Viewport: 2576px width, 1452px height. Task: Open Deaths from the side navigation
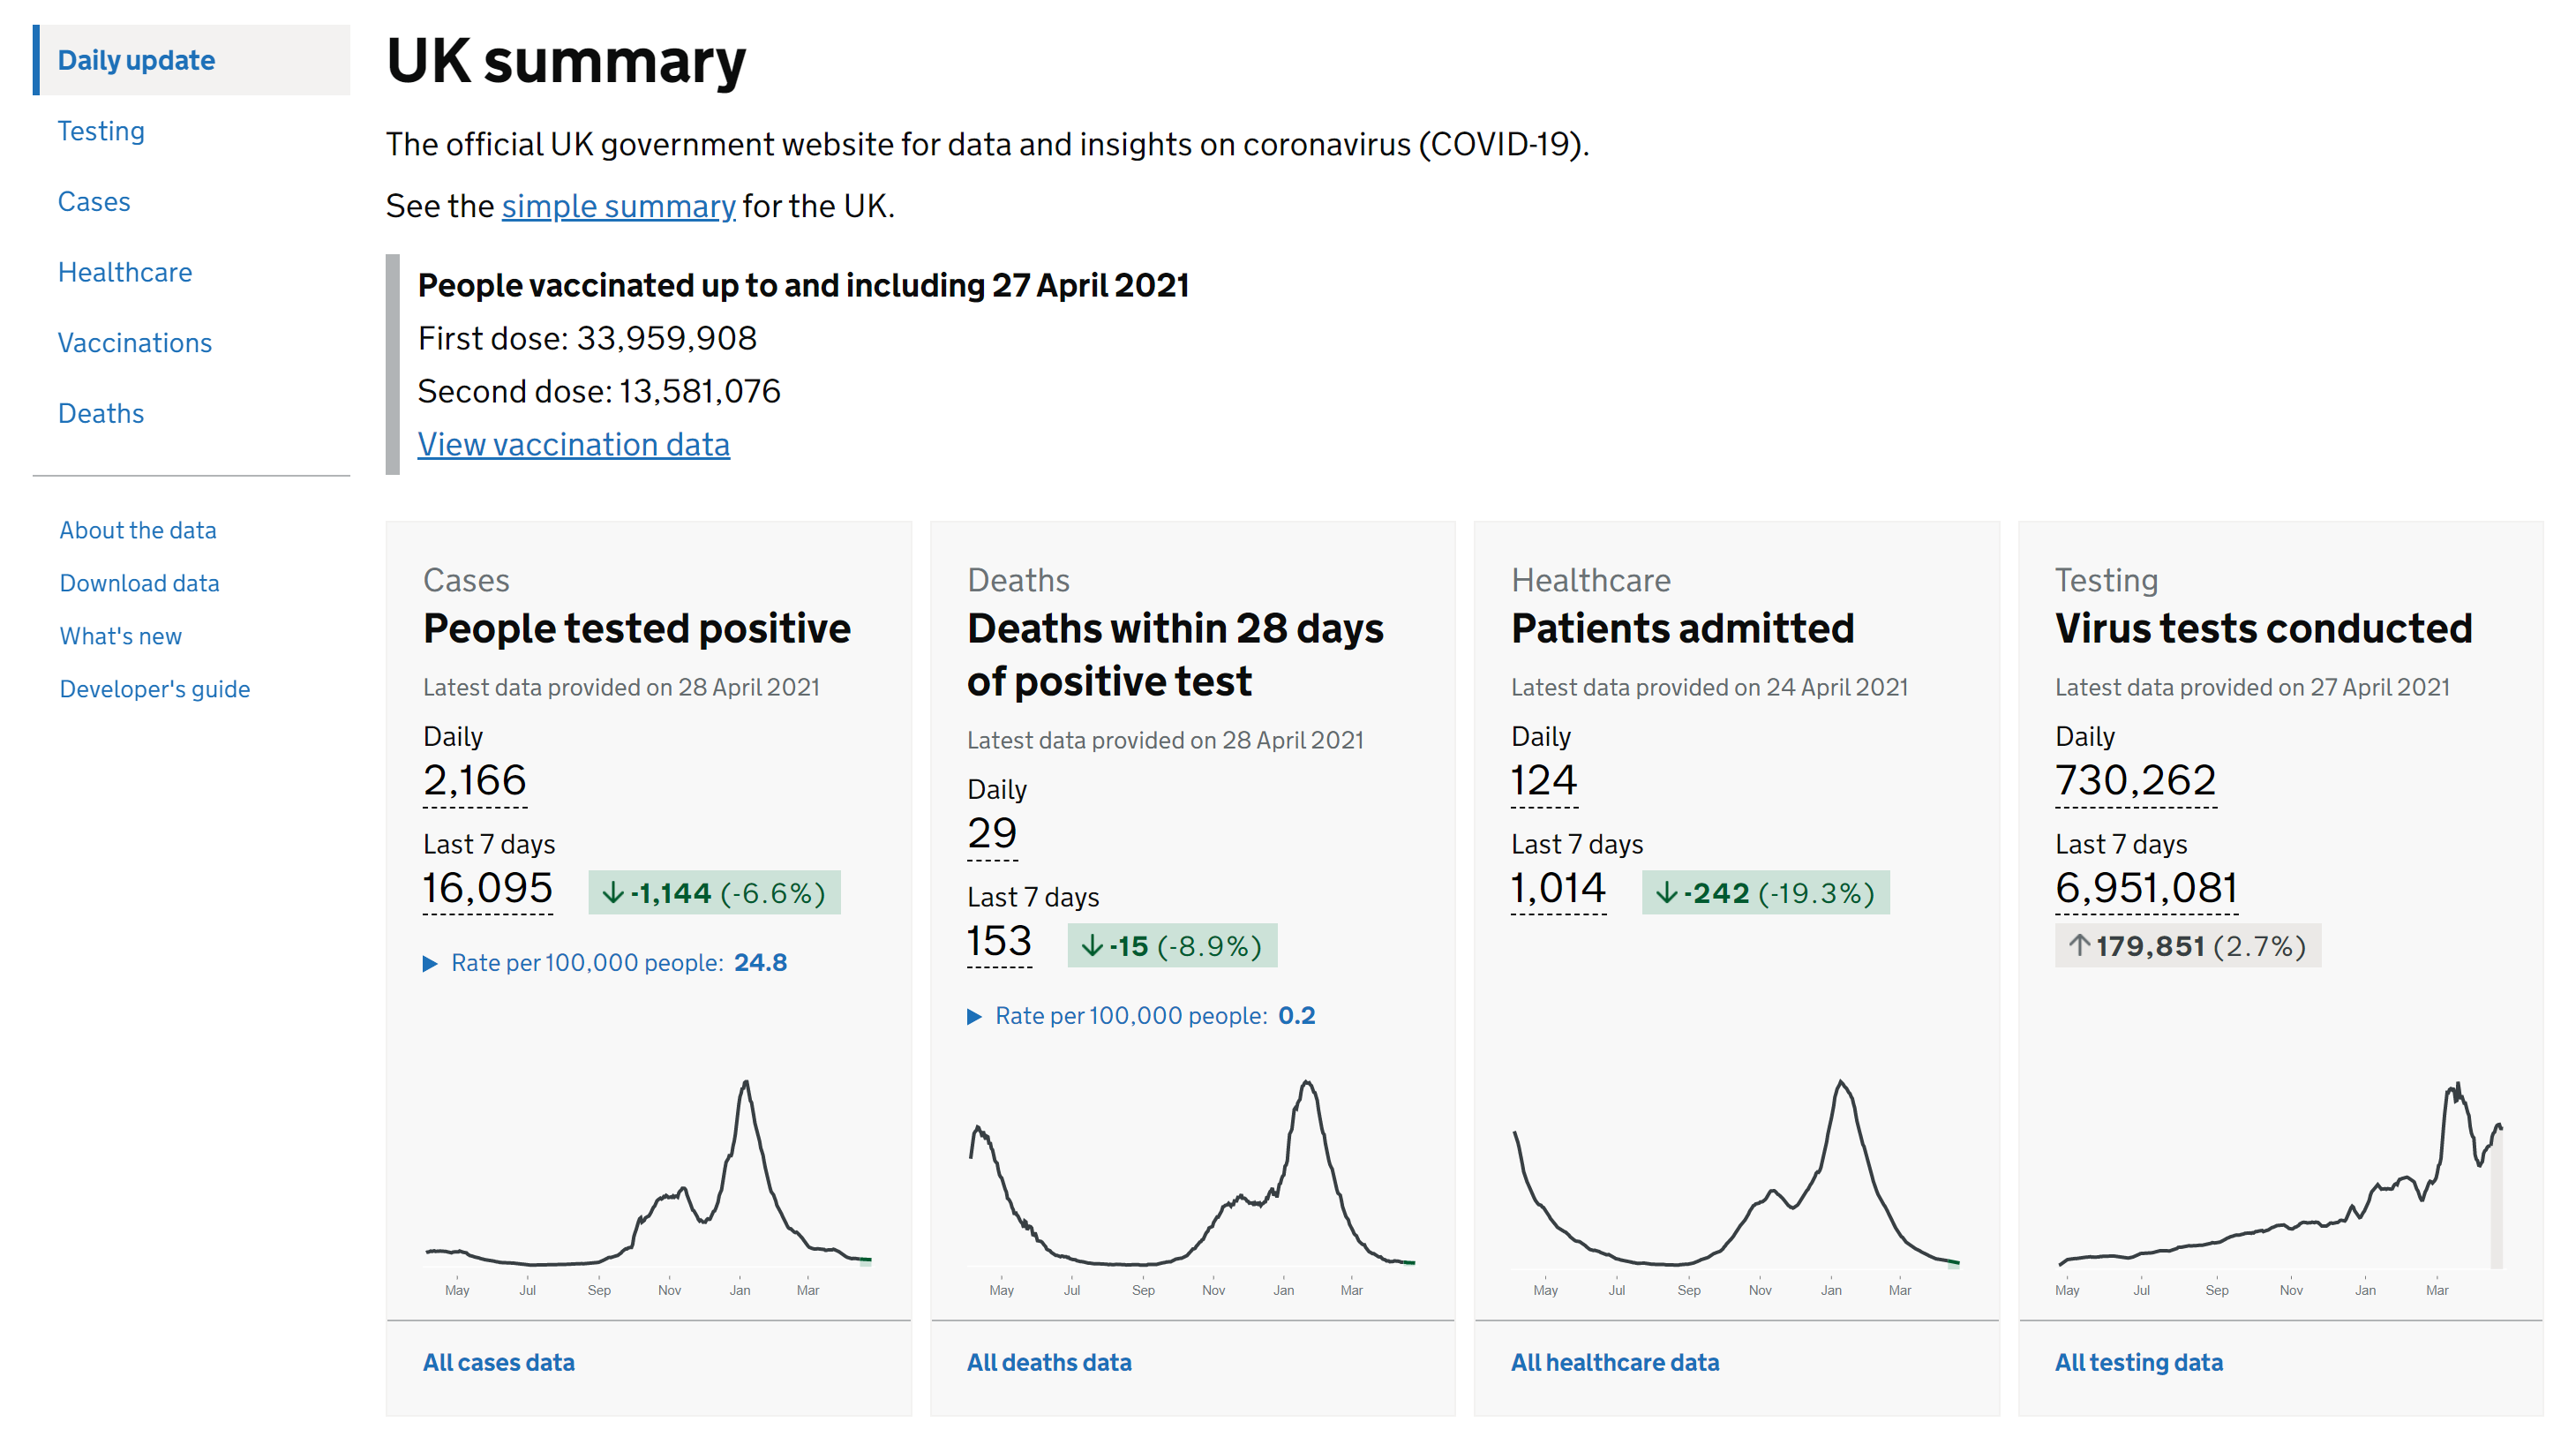[x=101, y=413]
